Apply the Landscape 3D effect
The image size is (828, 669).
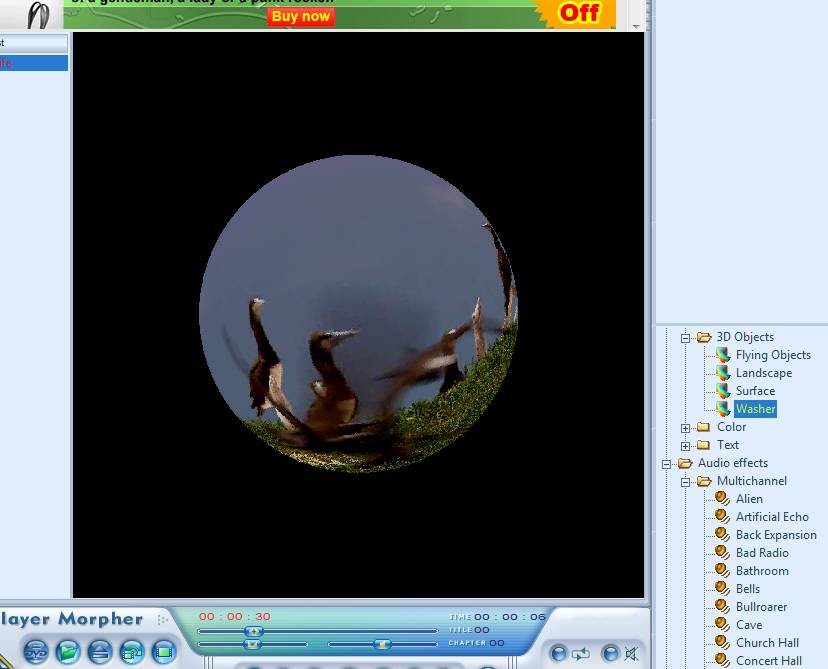coord(763,373)
